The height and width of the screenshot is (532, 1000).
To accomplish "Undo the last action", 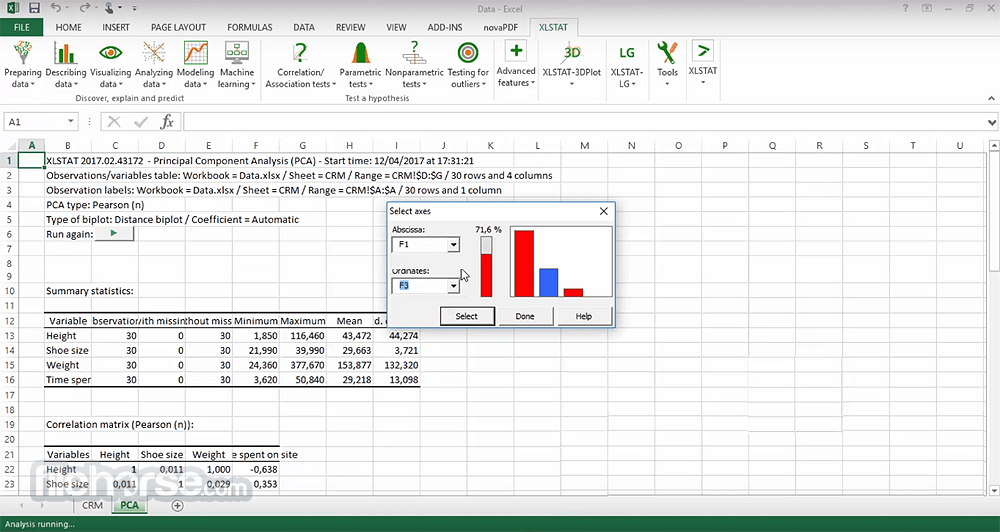I will pyautogui.click(x=55, y=8).
